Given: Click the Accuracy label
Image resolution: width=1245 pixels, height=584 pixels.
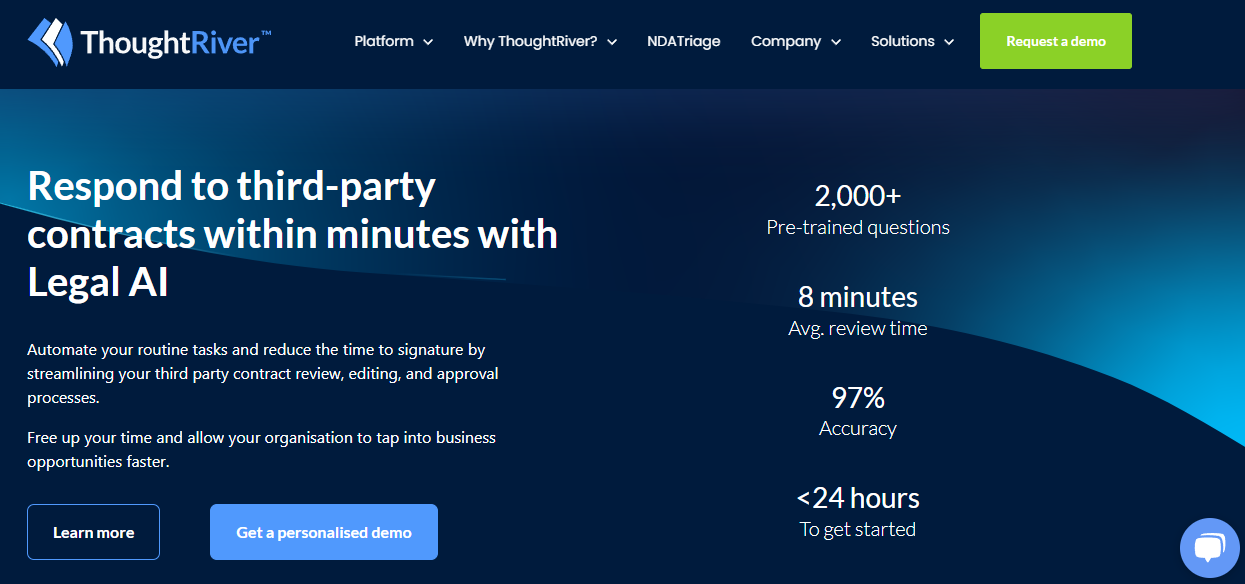Looking at the screenshot, I should (858, 429).
